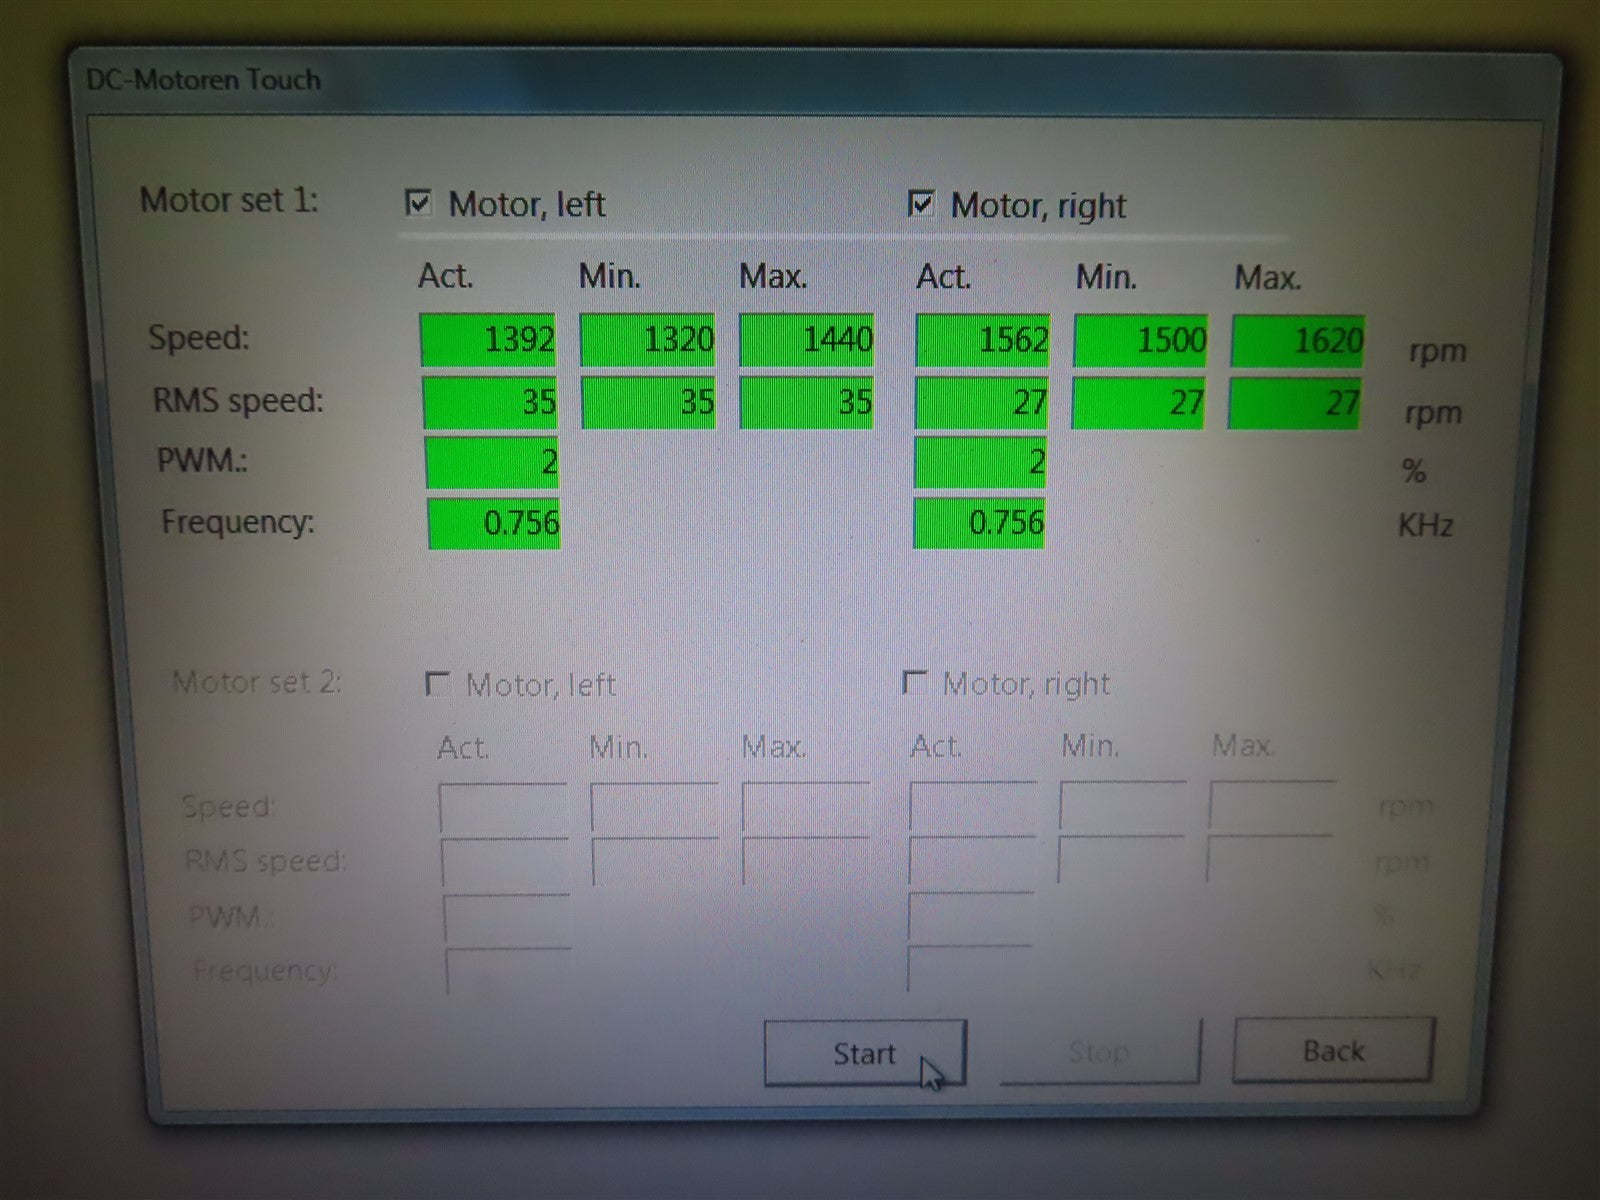
Task: Select left motor maximum speed field showing 1440
Action: tap(806, 340)
